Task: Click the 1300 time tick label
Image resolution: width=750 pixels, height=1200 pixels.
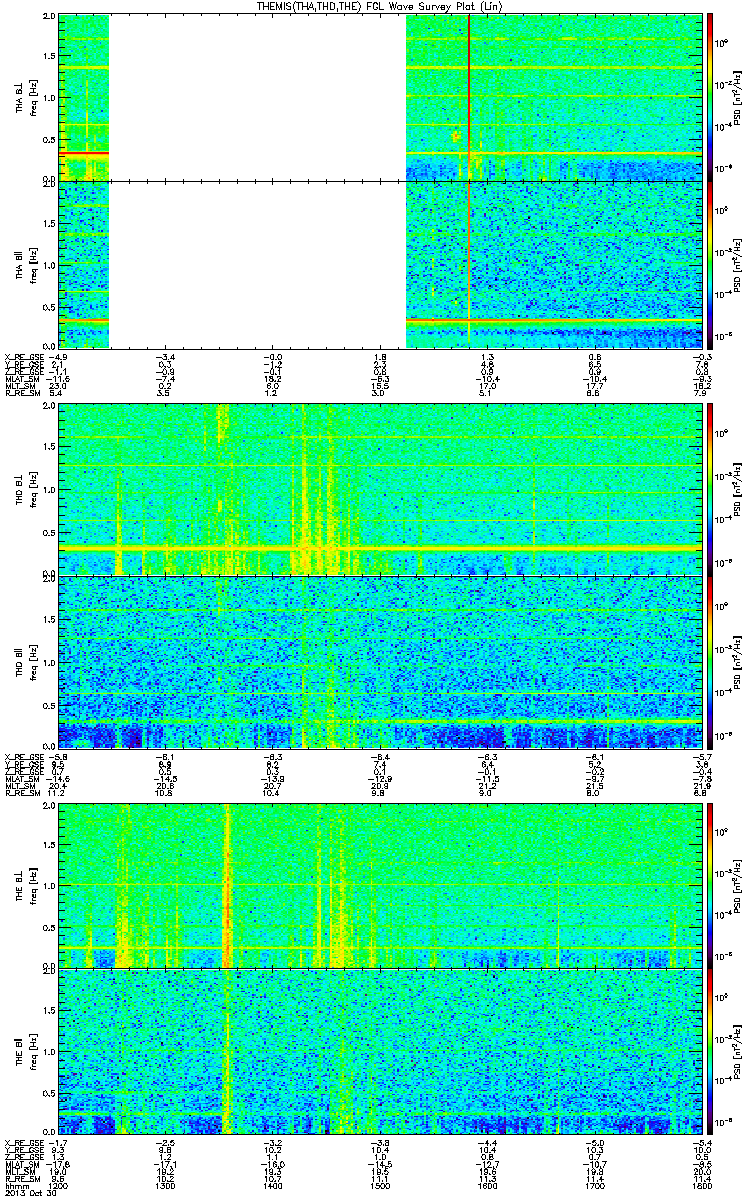Action: [x=166, y=1184]
